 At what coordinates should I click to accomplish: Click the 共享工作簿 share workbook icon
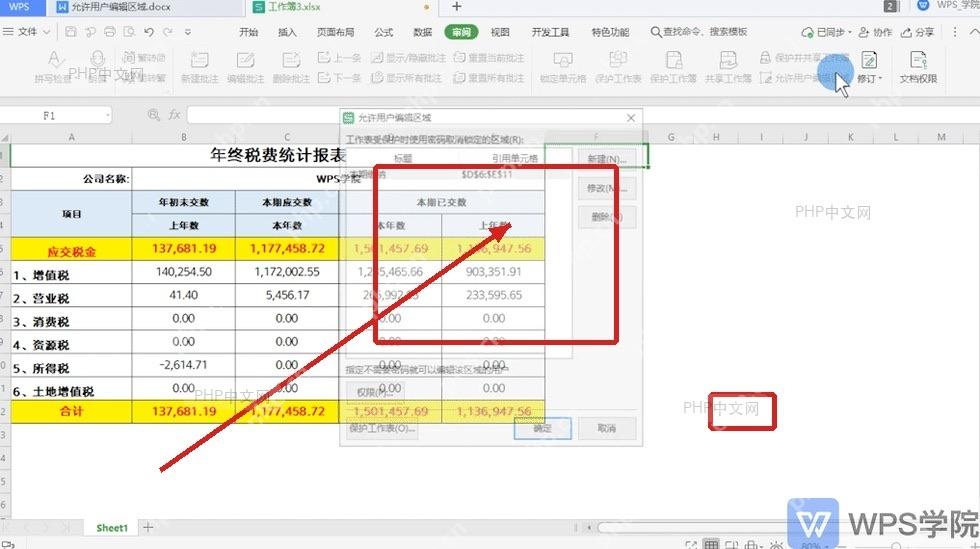[728, 60]
